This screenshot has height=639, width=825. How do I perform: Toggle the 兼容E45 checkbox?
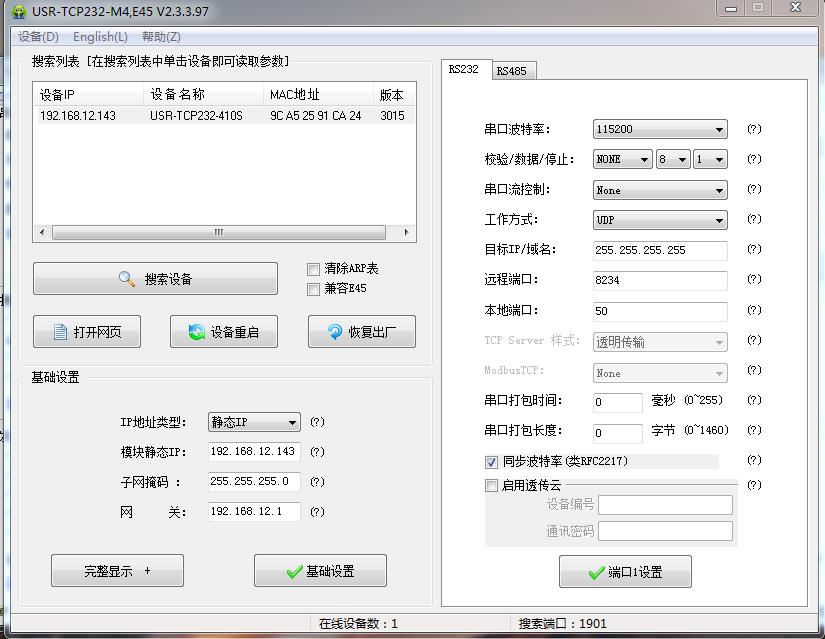[x=313, y=289]
